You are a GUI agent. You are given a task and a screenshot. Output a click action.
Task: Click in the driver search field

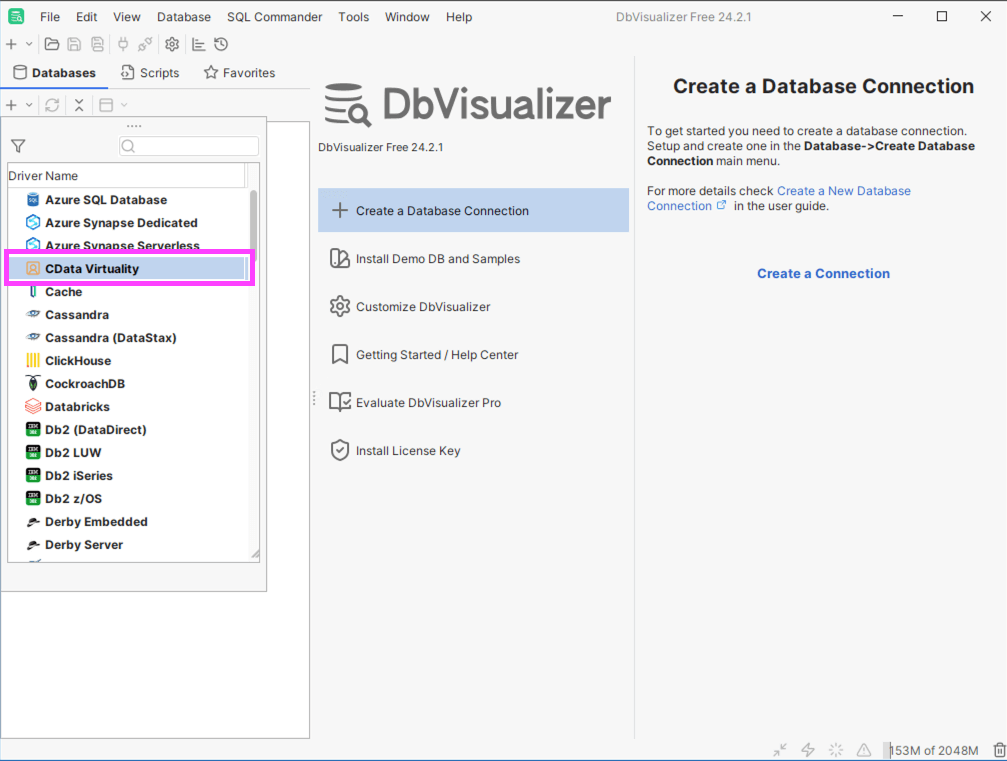point(188,146)
